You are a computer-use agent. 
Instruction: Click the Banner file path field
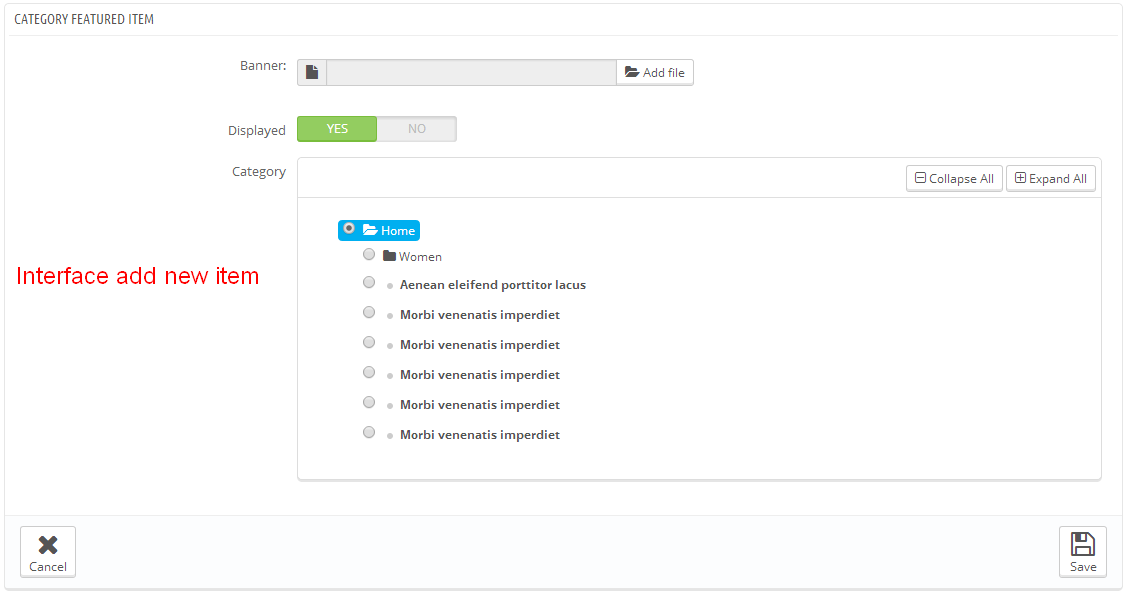click(471, 72)
